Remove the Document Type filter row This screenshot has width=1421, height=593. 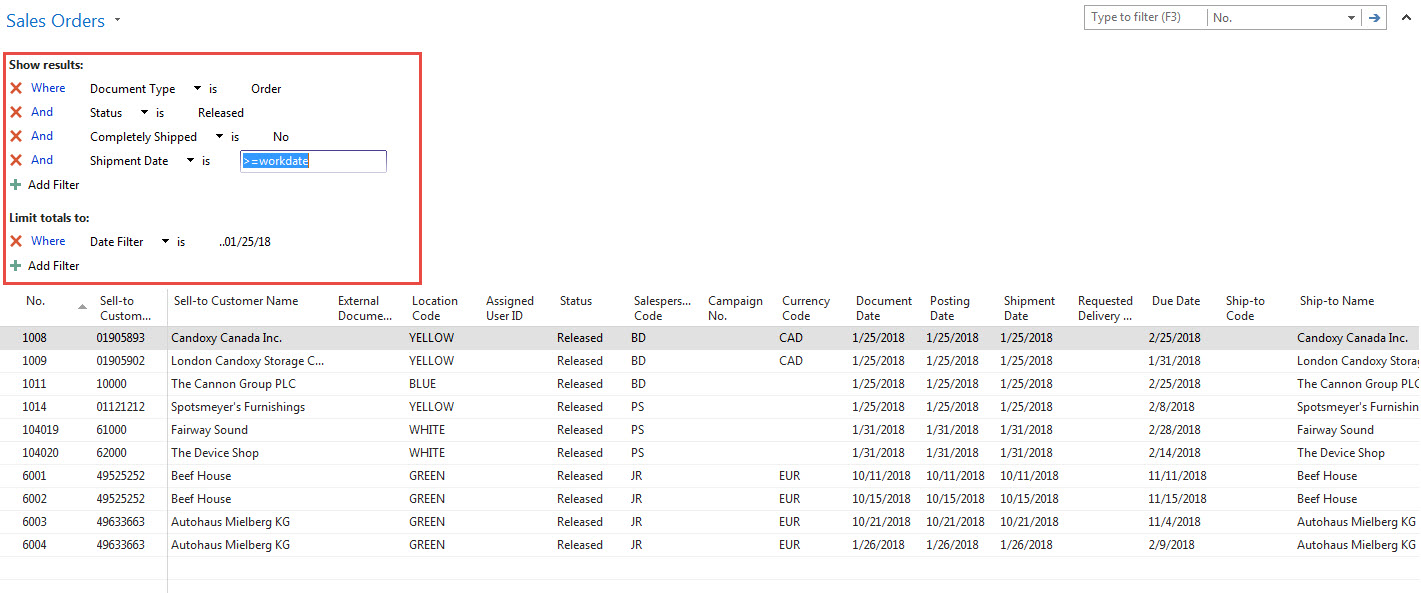(x=14, y=88)
